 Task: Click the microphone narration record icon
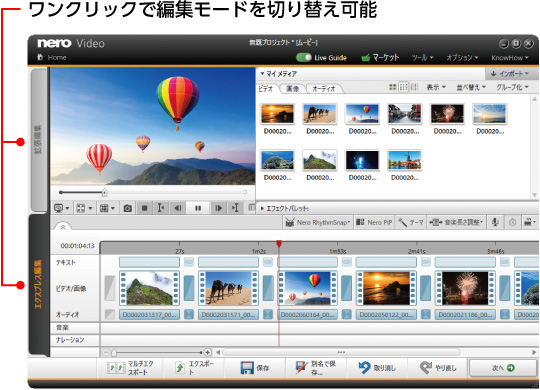tap(495, 223)
